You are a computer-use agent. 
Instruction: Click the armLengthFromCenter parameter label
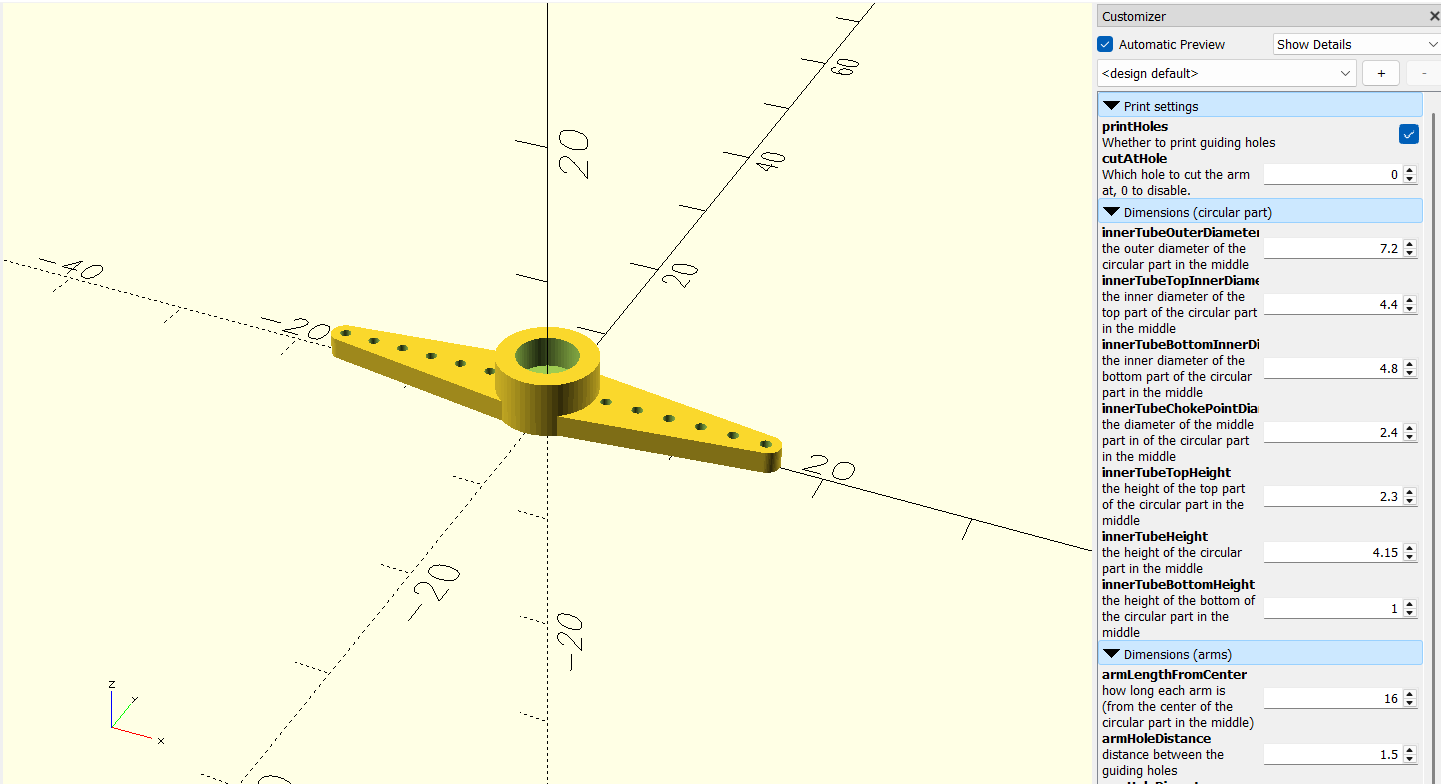[1174, 675]
